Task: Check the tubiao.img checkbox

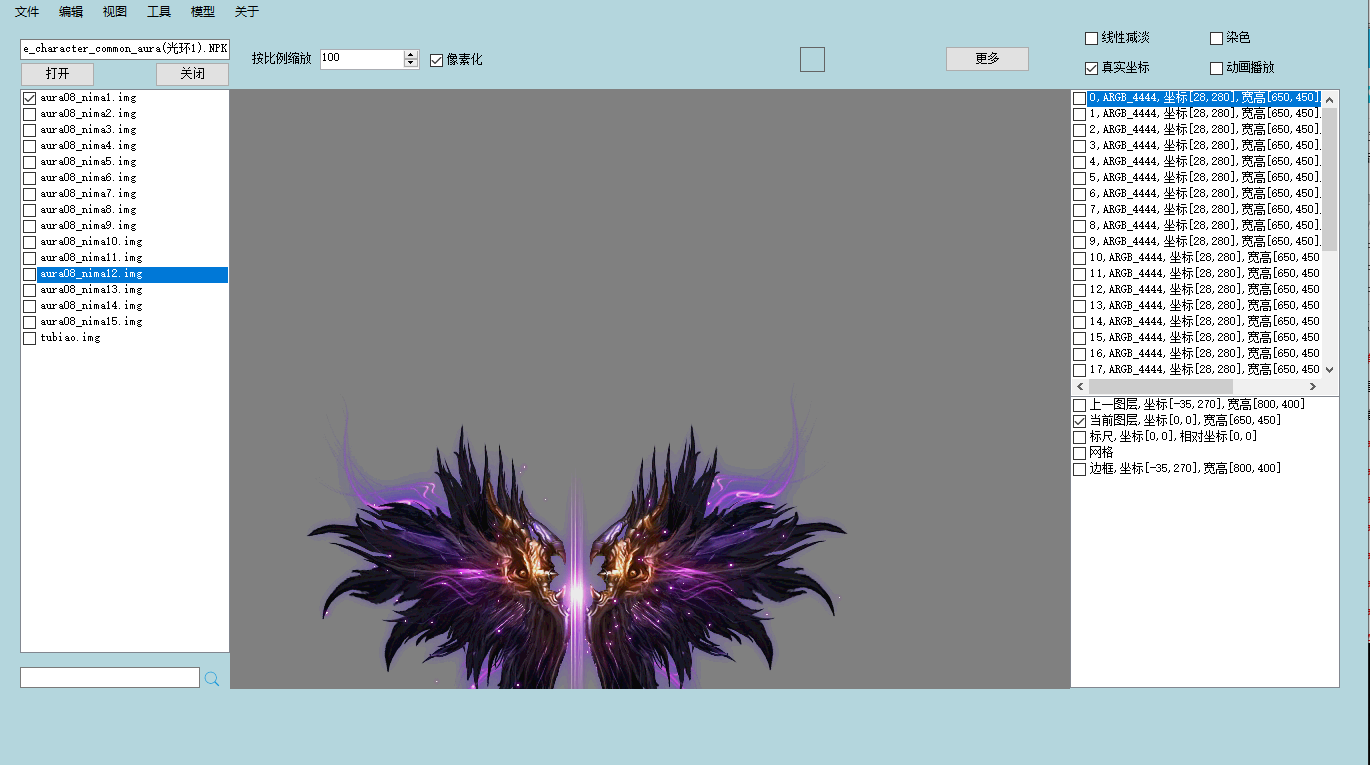Action: point(29,338)
